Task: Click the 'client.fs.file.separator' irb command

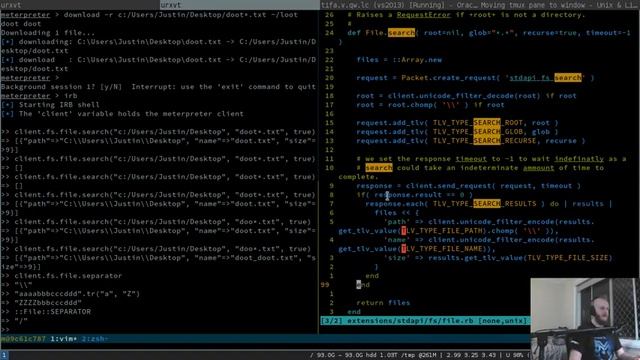Action: 61,276
